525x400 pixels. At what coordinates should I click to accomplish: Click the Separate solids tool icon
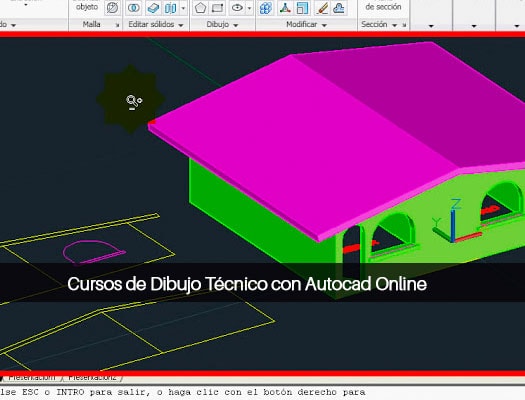click(x=170, y=8)
